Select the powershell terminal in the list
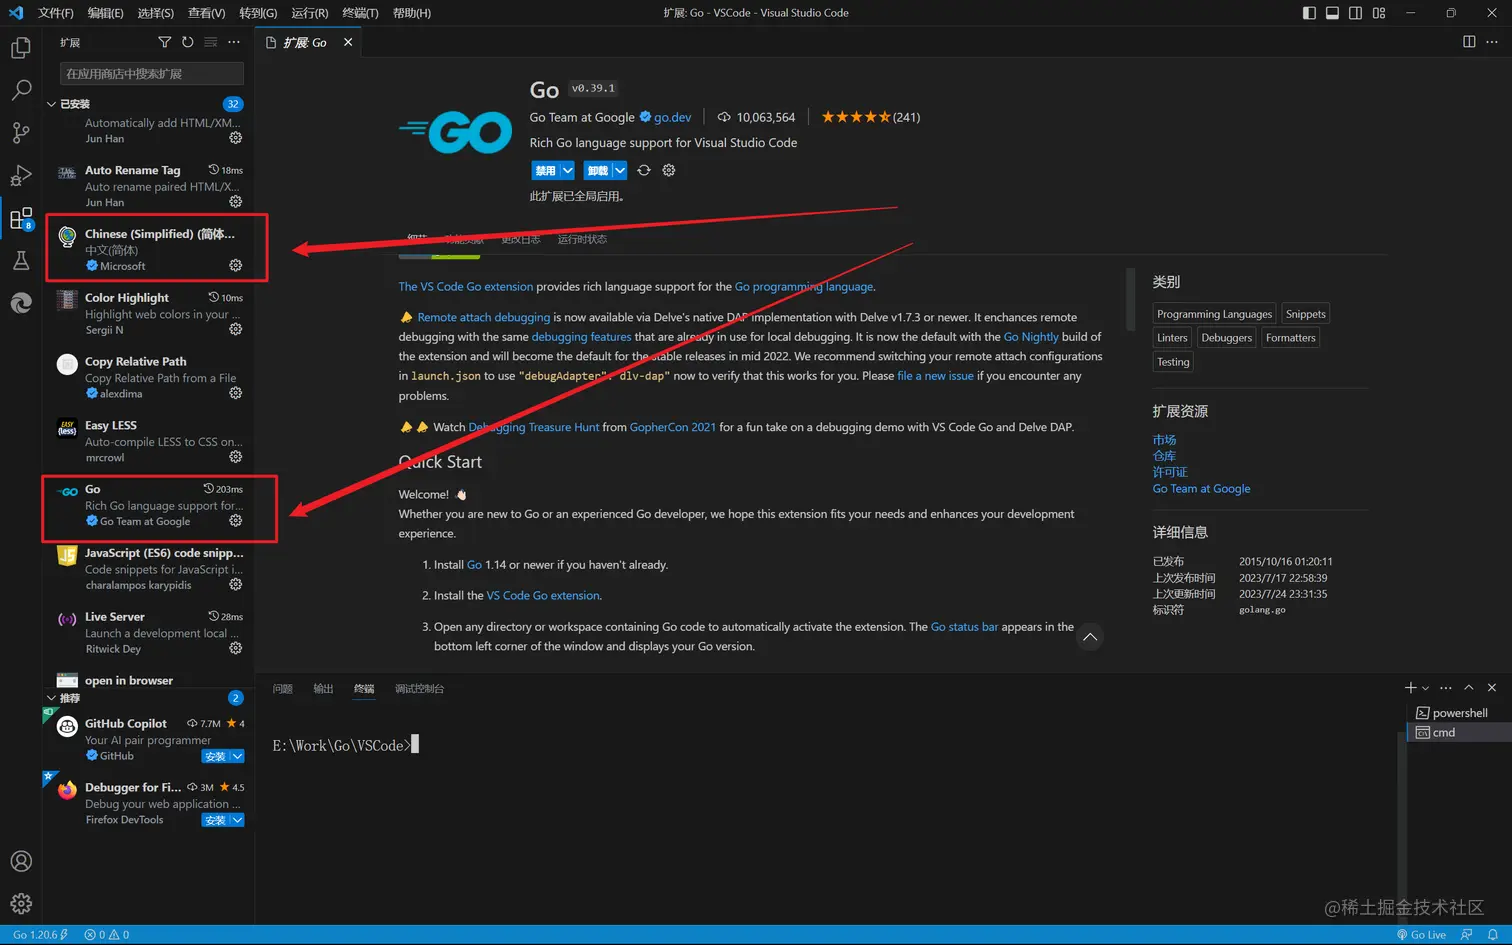 tap(1459, 713)
